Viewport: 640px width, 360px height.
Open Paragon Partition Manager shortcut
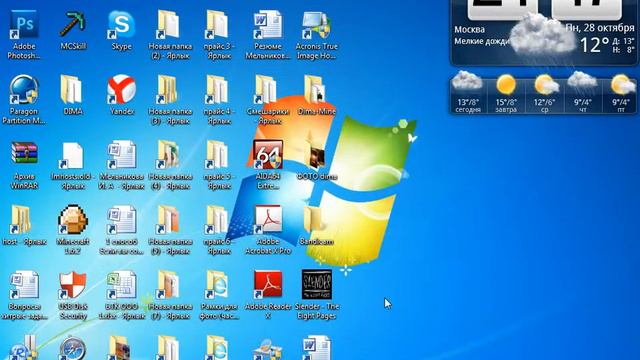coord(24,100)
